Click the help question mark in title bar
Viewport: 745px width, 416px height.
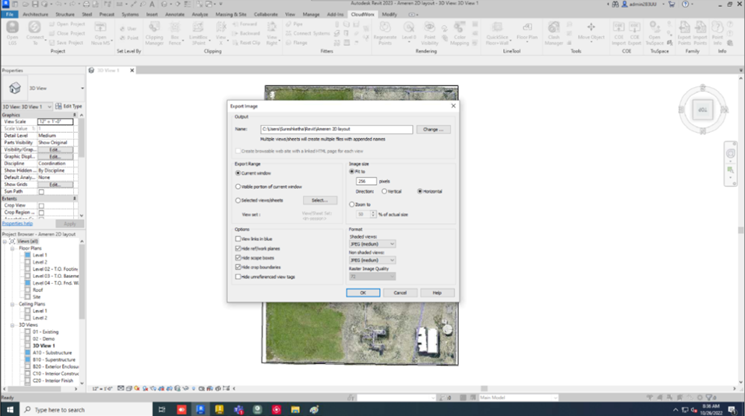[x=685, y=4]
